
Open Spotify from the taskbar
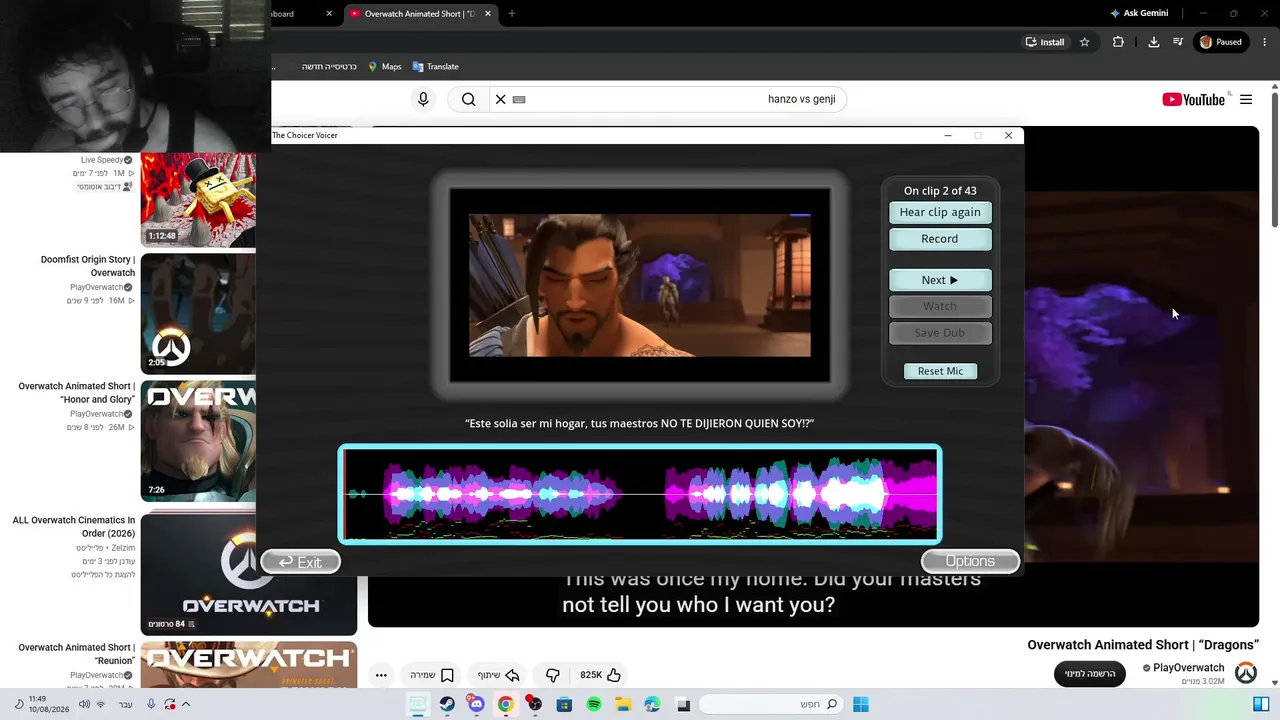pyautogui.click(x=594, y=705)
